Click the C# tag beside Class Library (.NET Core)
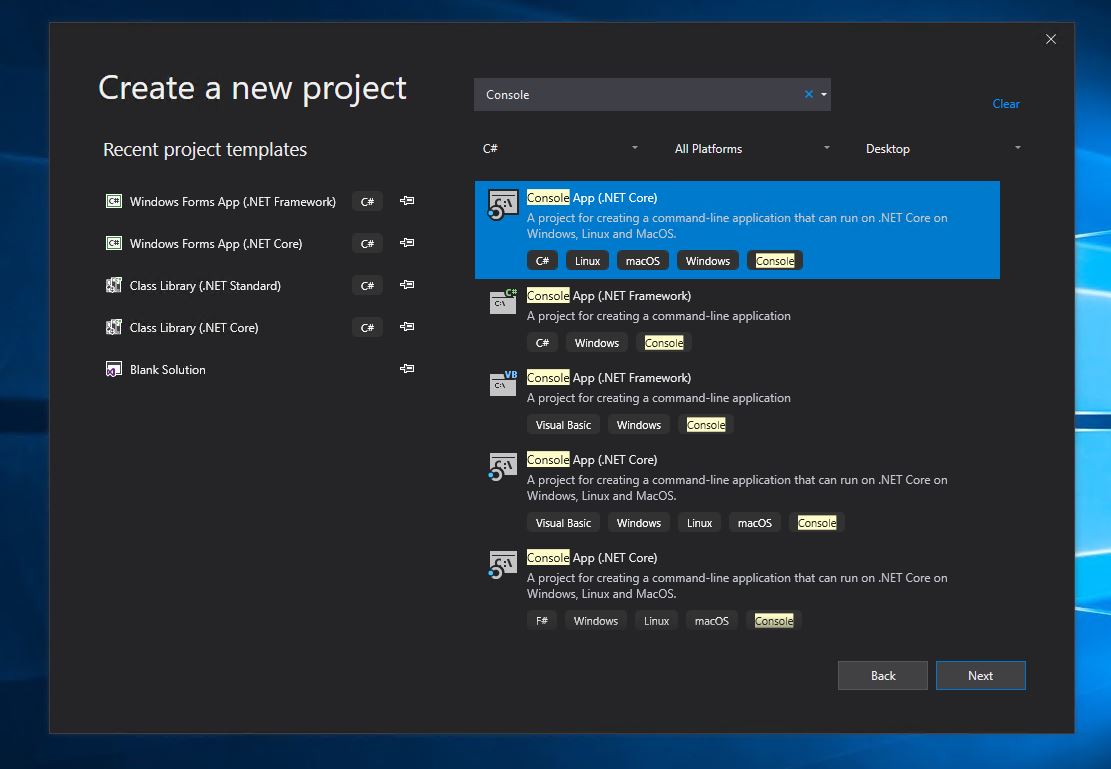Viewport: 1111px width, 769px height. [x=367, y=327]
